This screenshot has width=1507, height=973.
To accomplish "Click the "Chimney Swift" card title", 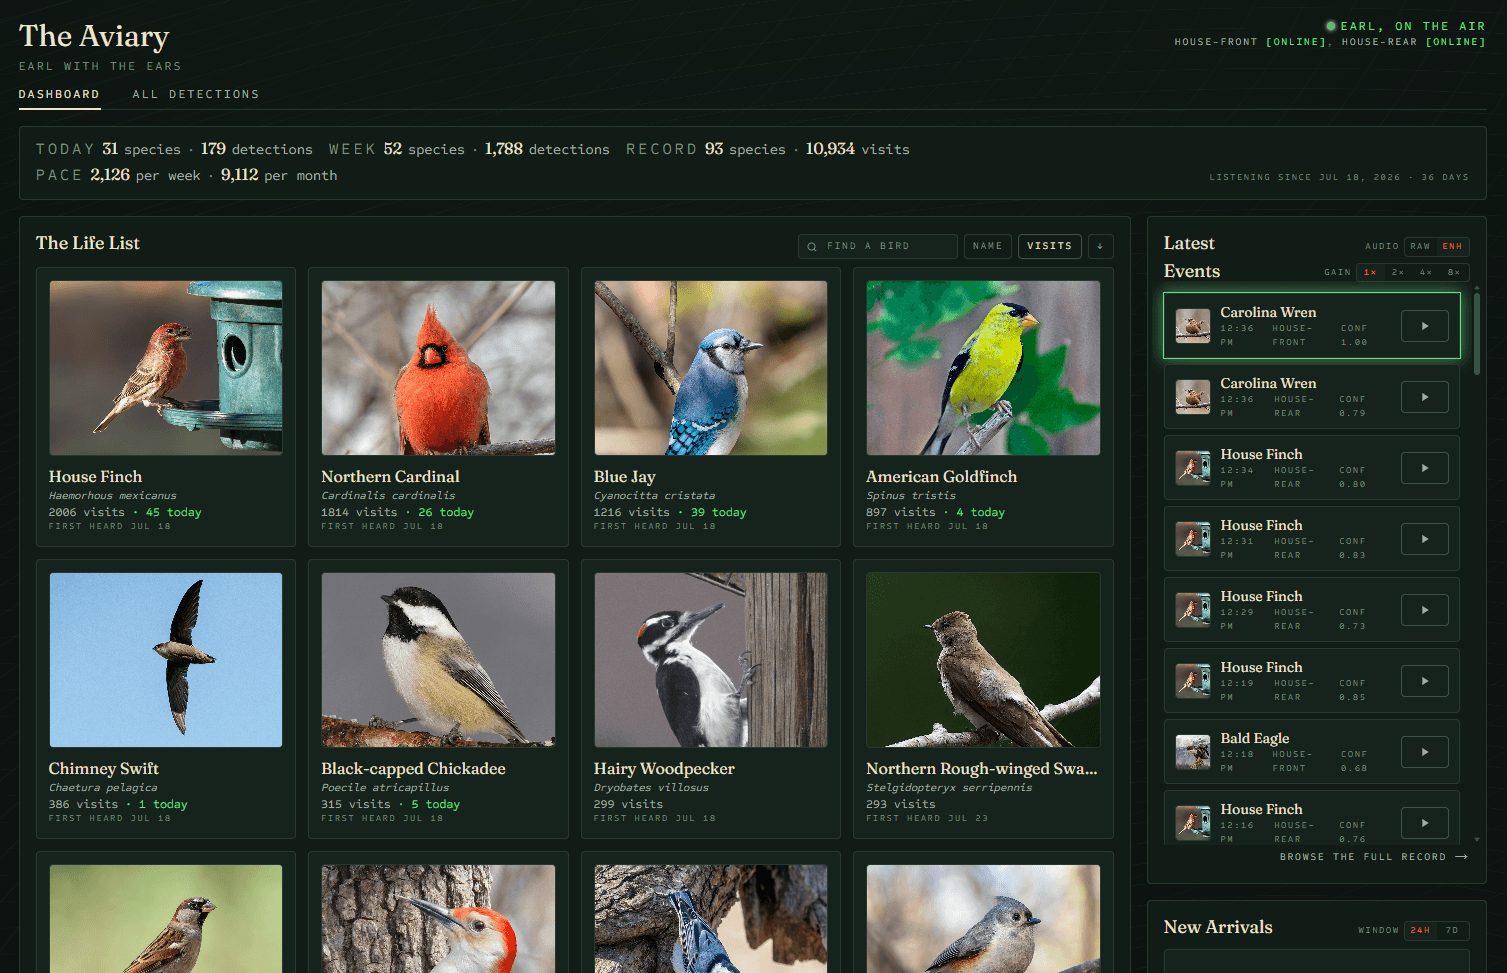I will (103, 769).
